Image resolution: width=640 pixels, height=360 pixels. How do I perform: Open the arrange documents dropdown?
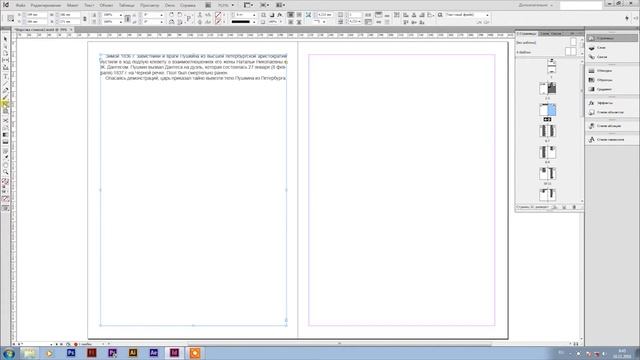click(280, 5)
